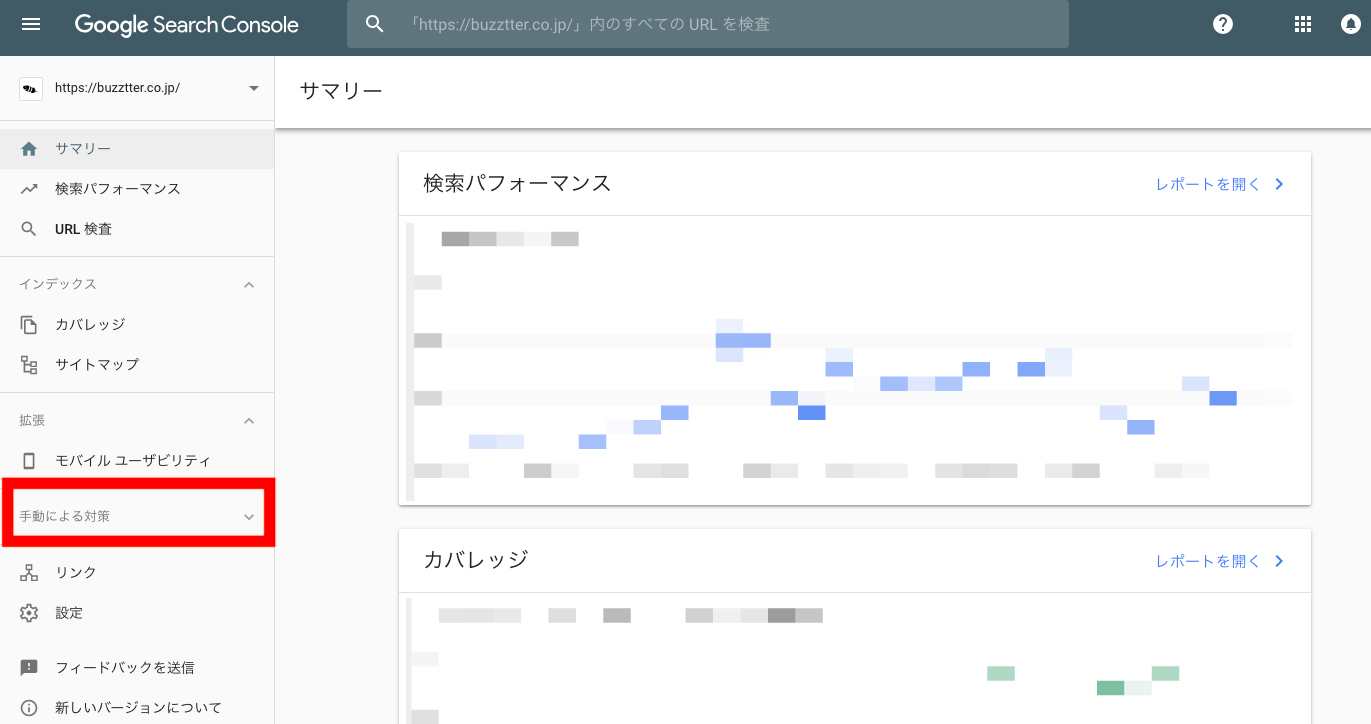Open 検索パフォーマンス in the sidebar
This screenshot has width=1371, height=724.
pos(137,189)
